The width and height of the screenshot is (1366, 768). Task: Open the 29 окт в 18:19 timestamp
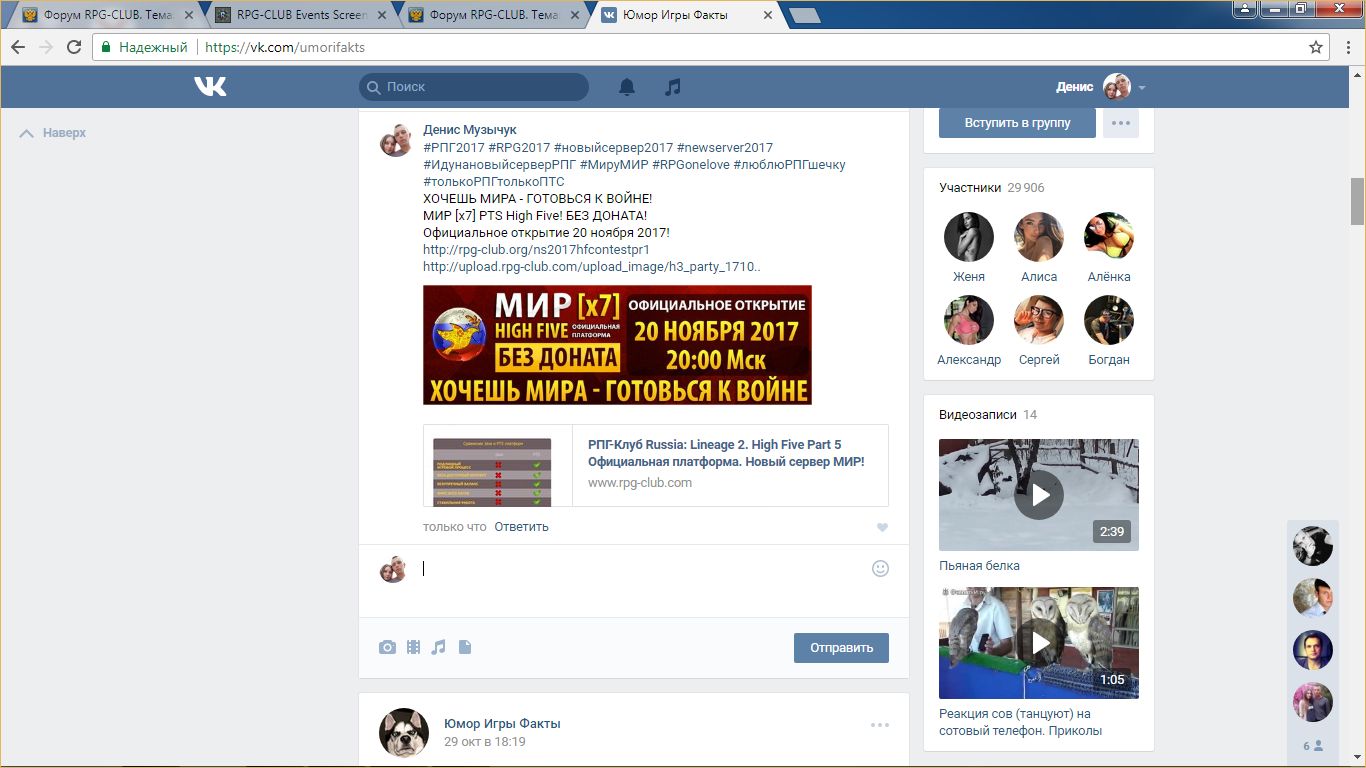tap(484, 742)
